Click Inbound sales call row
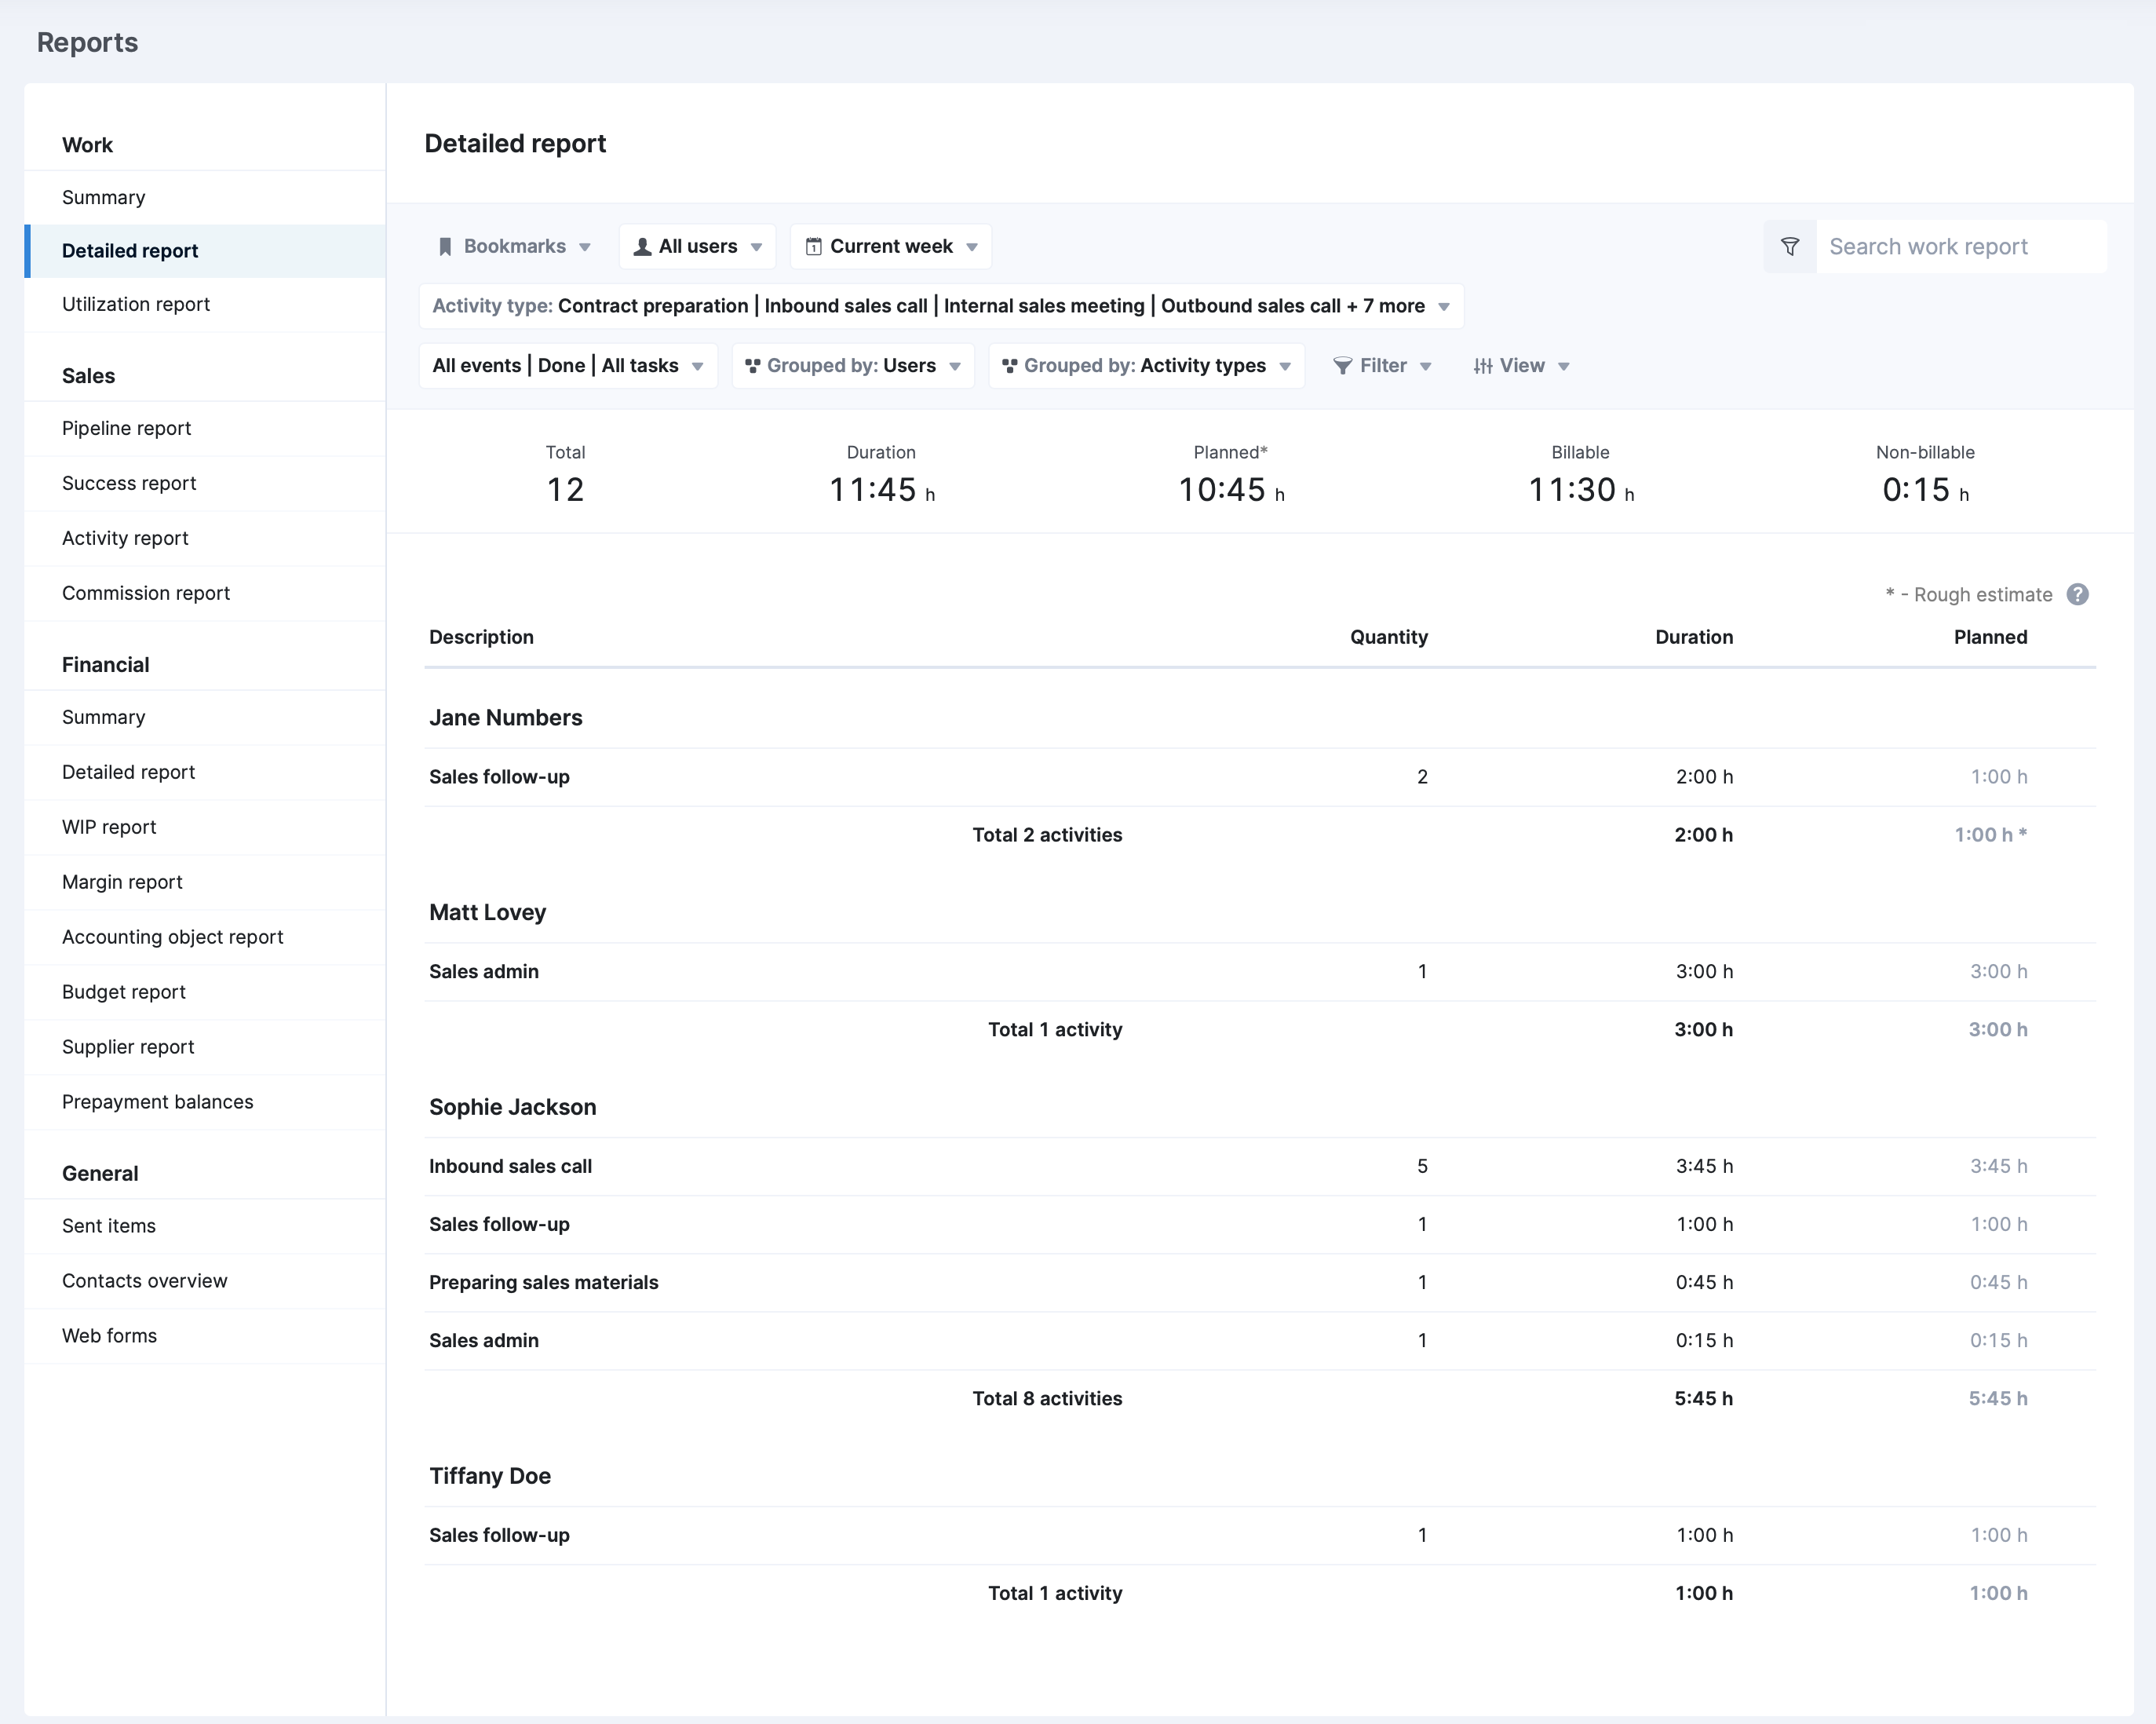 tap(1260, 1166)
